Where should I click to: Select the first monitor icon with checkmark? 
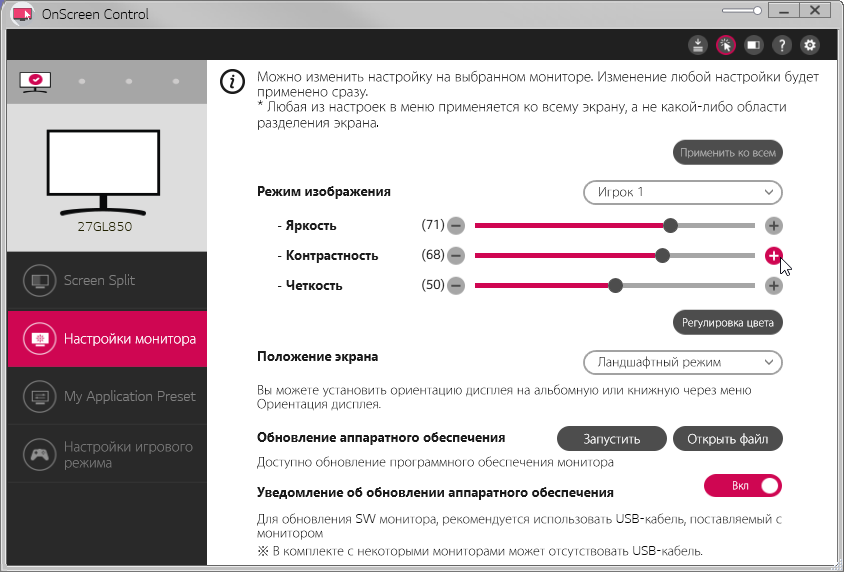[x=35, y=81]
